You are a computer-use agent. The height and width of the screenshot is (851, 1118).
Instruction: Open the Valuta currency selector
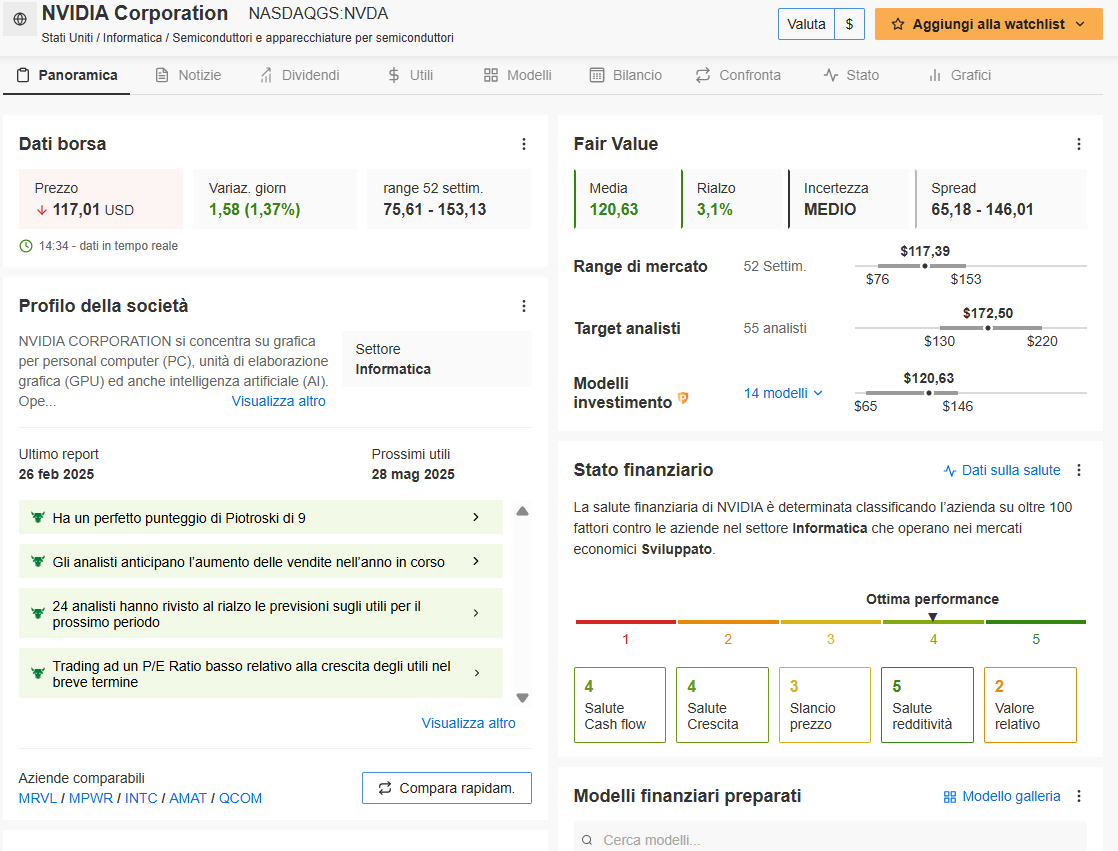(x=821, y=24)
